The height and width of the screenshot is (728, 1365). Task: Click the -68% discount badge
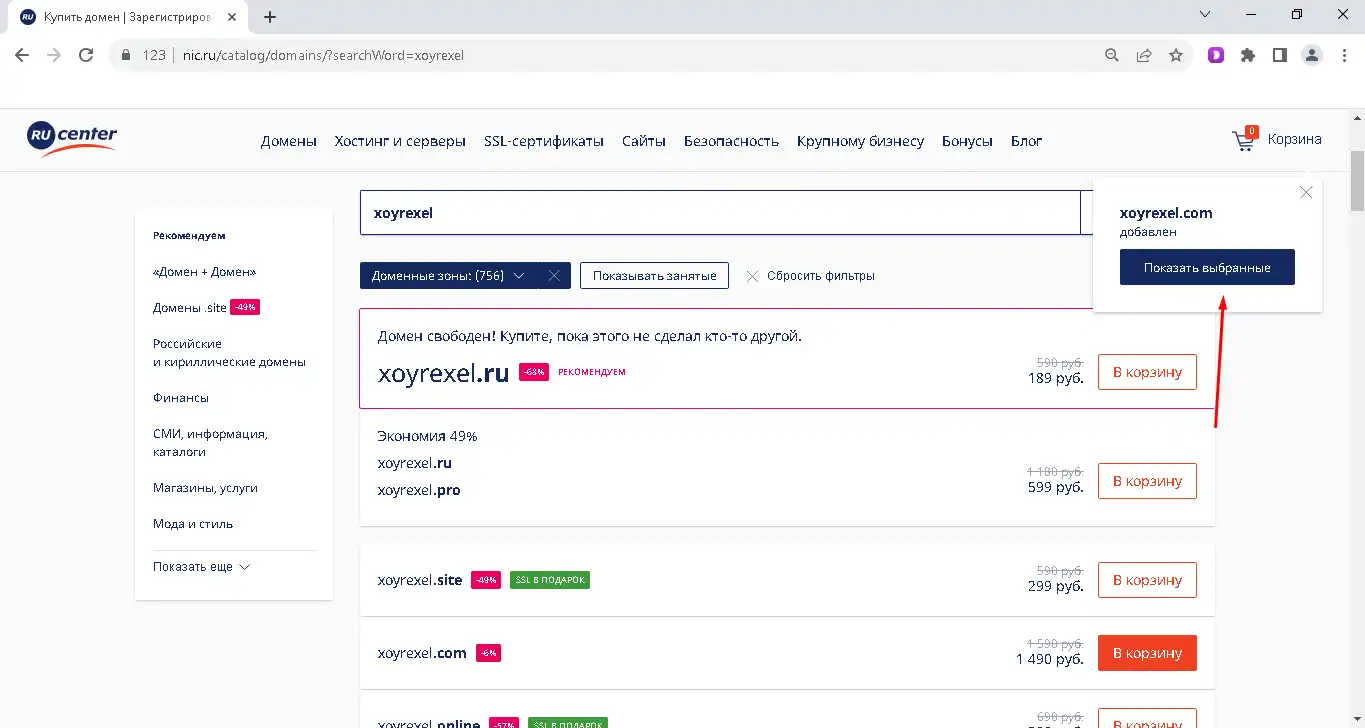coord(533,372)
